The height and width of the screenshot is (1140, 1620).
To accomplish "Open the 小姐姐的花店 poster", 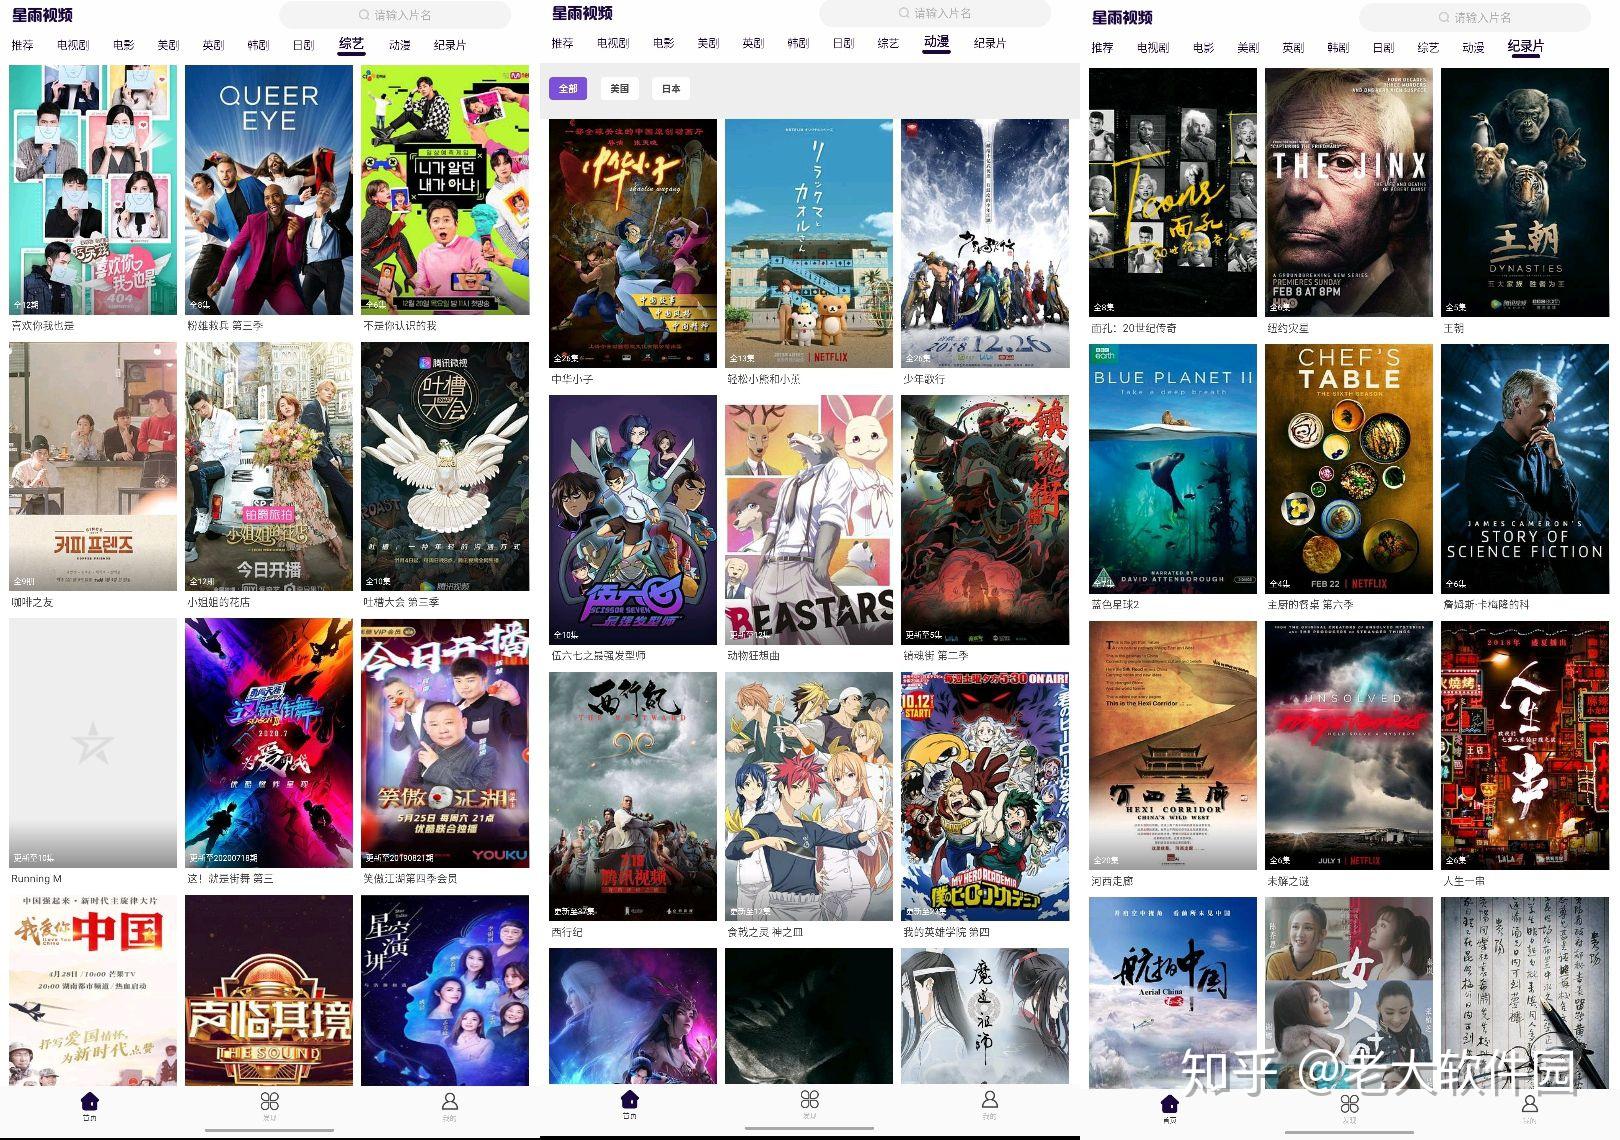I will pos(269,466).
